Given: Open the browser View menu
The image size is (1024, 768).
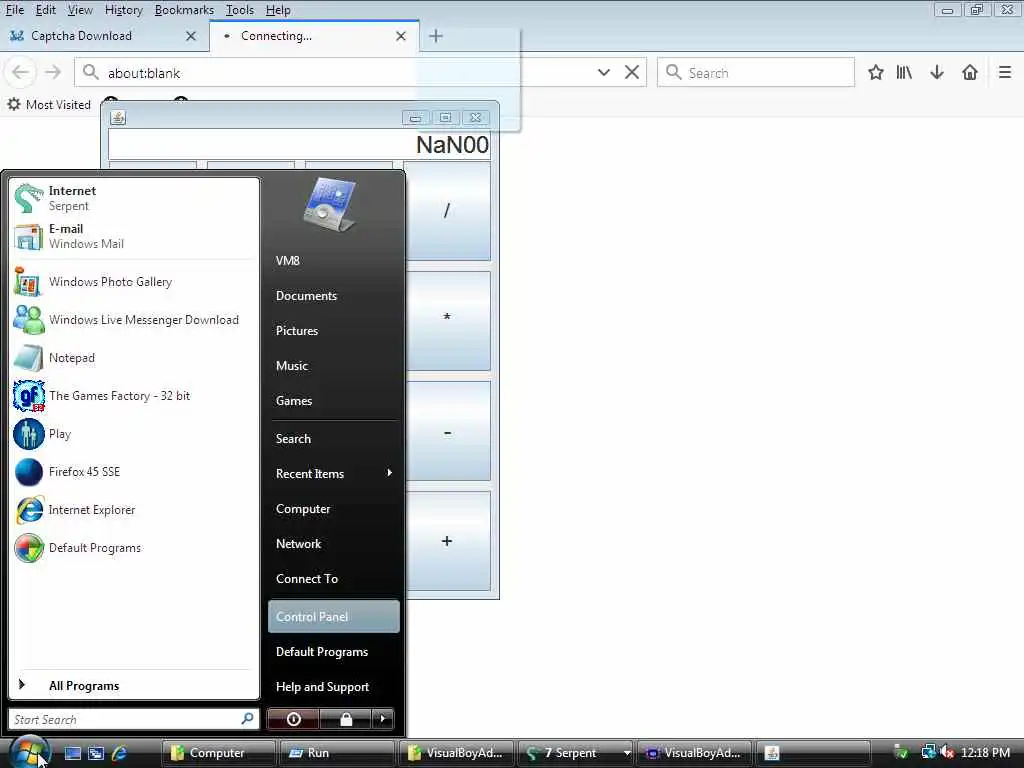Looking at the screenshot, I should tap(80, 10).
